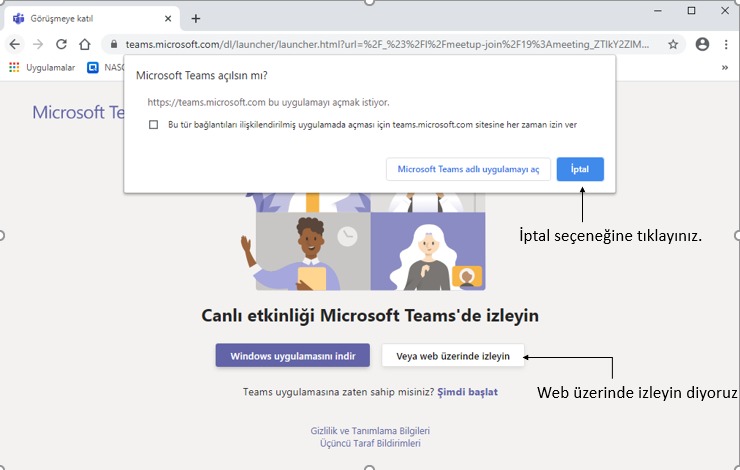Bookmark this page with the star icon
Image resolution: width=740 pixels, height=470 pixels.
[673, 44]
